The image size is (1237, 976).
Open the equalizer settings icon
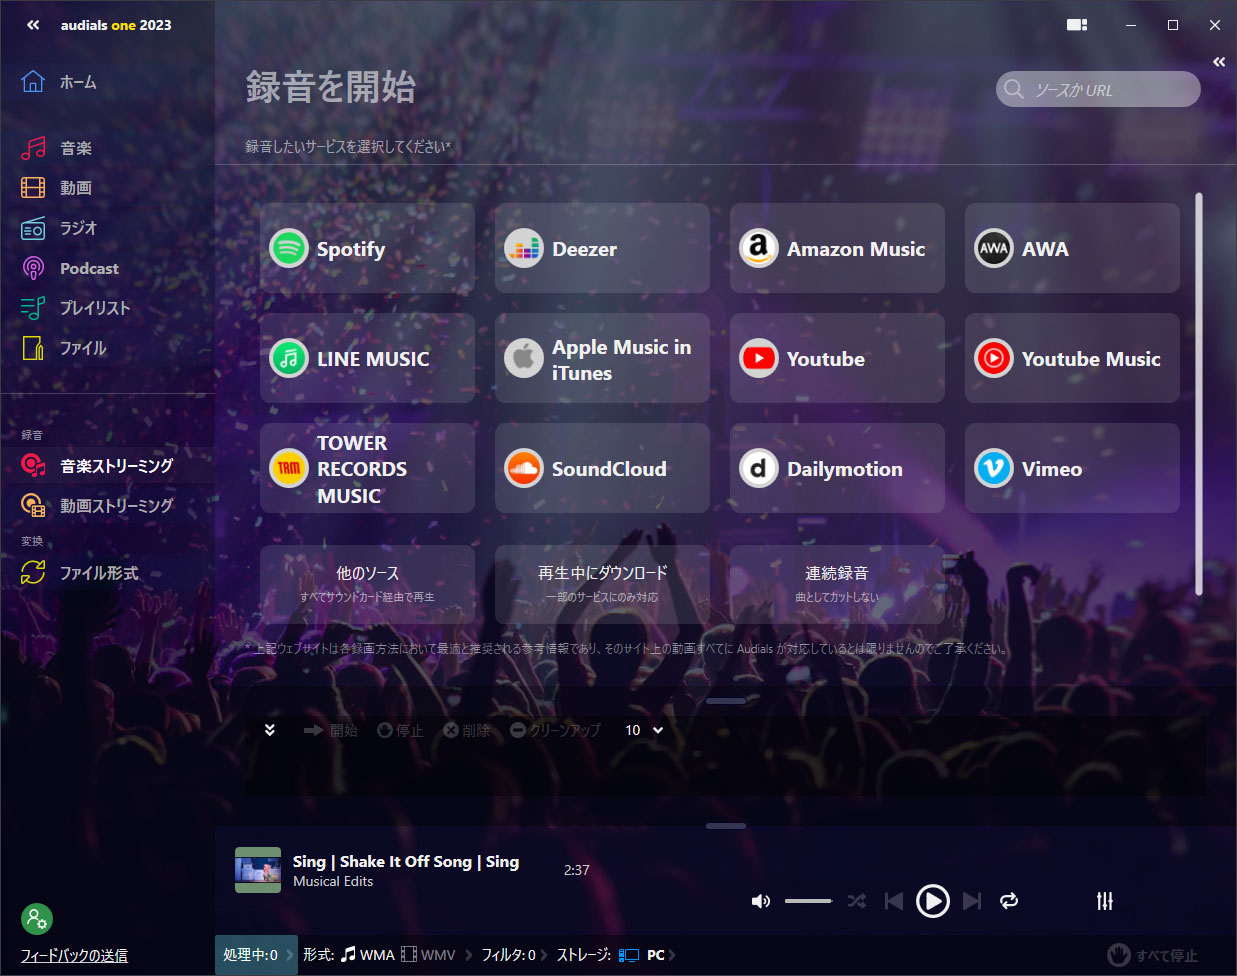(1105, 901)
